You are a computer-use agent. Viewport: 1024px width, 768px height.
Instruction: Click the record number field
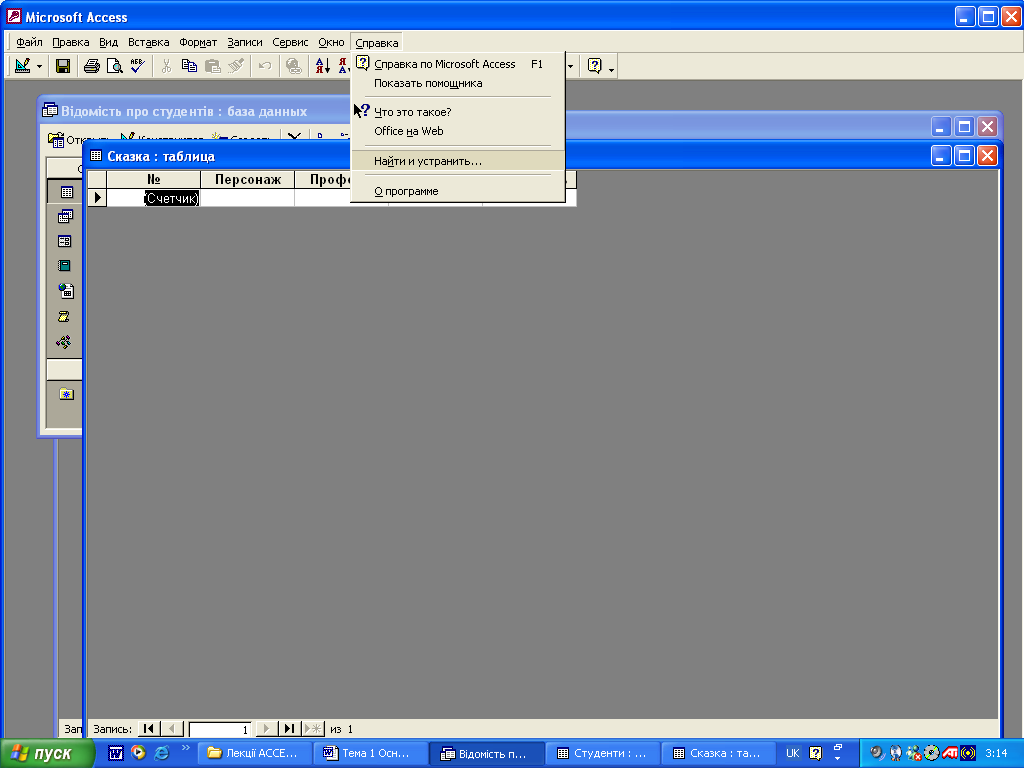coord(220,729)
